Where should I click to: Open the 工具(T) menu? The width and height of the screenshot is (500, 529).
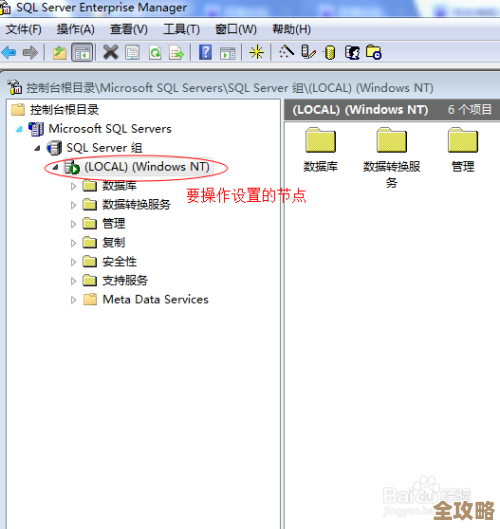182,29
